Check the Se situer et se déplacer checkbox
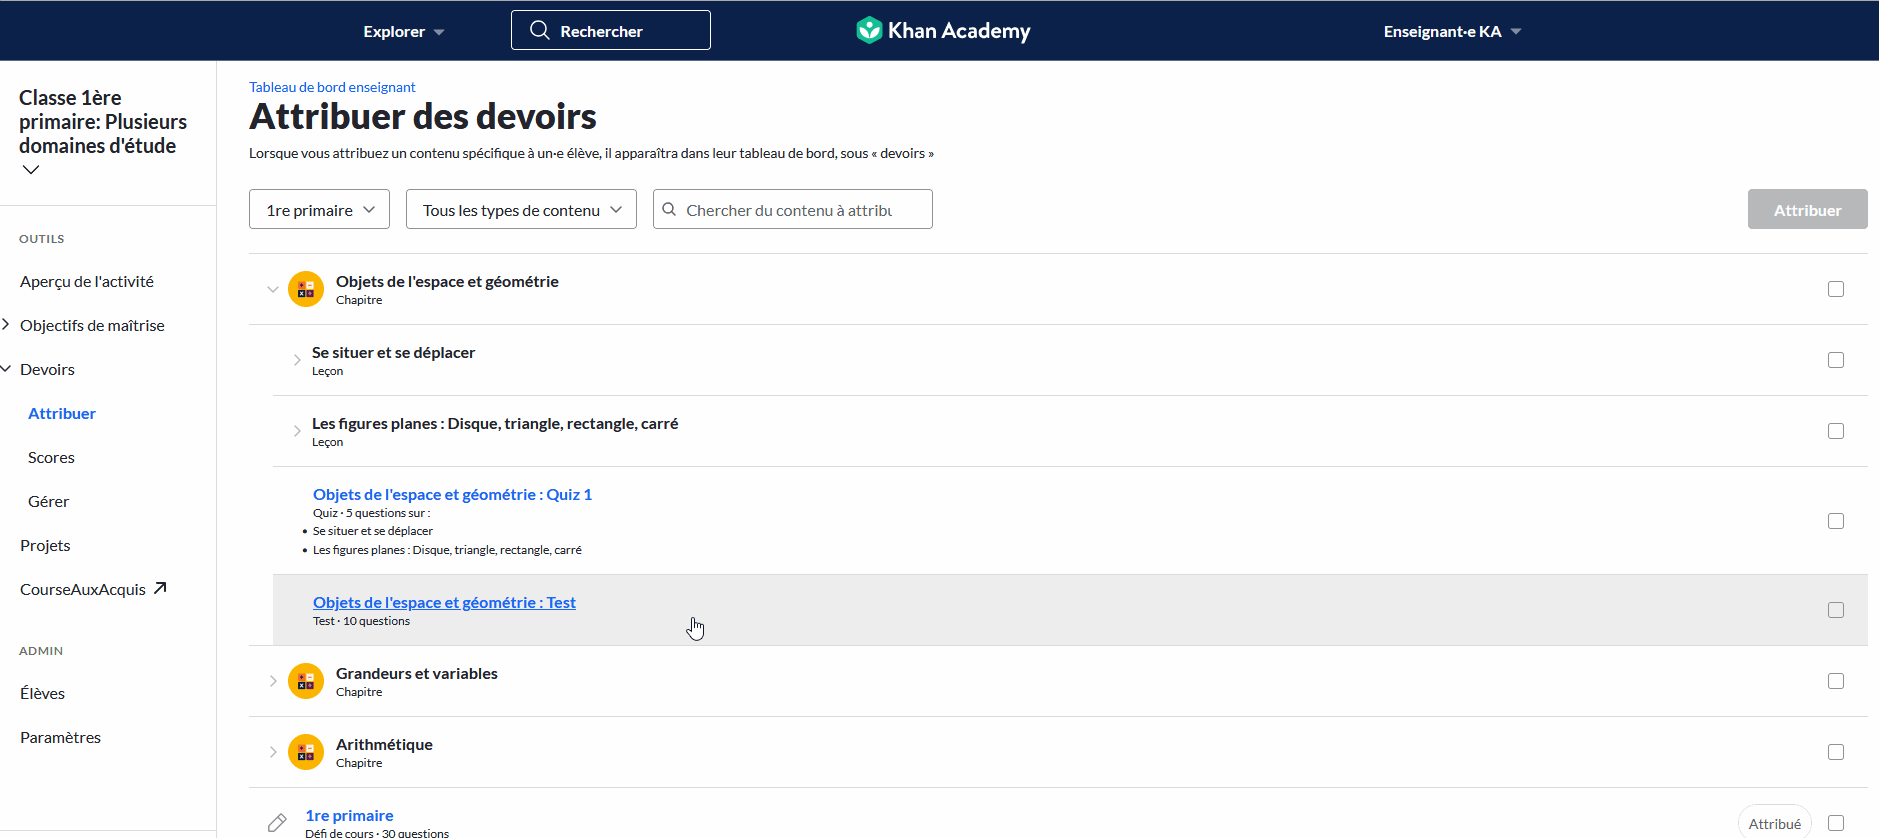 1836,360
